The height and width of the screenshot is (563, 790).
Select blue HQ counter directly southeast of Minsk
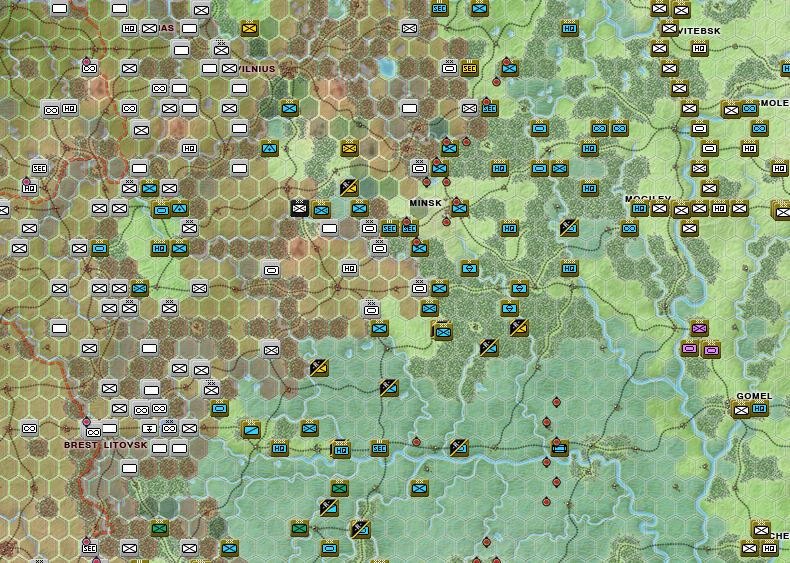[509, 228]
